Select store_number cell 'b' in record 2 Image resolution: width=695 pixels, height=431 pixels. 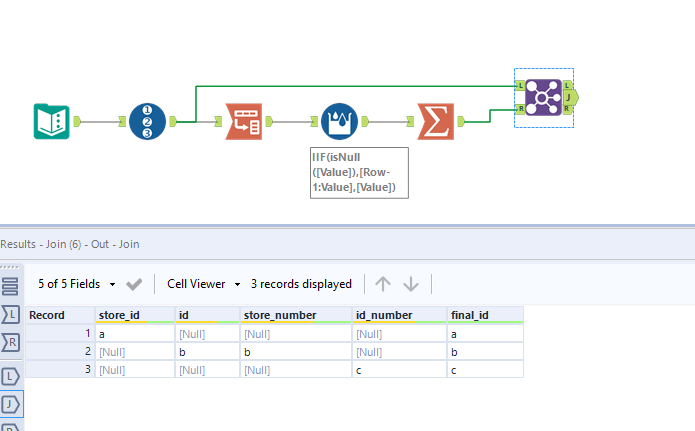[296, 352]
